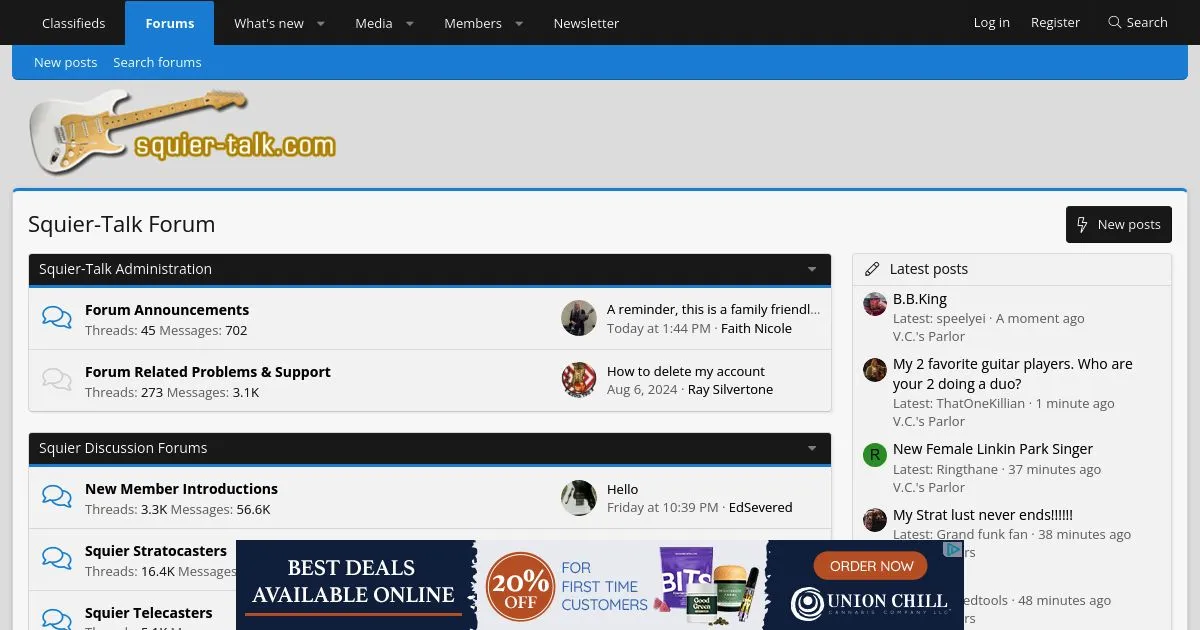Click the search magnifier icon in header
Viewport: 1200px width, 630px height.
(1114, 22)
